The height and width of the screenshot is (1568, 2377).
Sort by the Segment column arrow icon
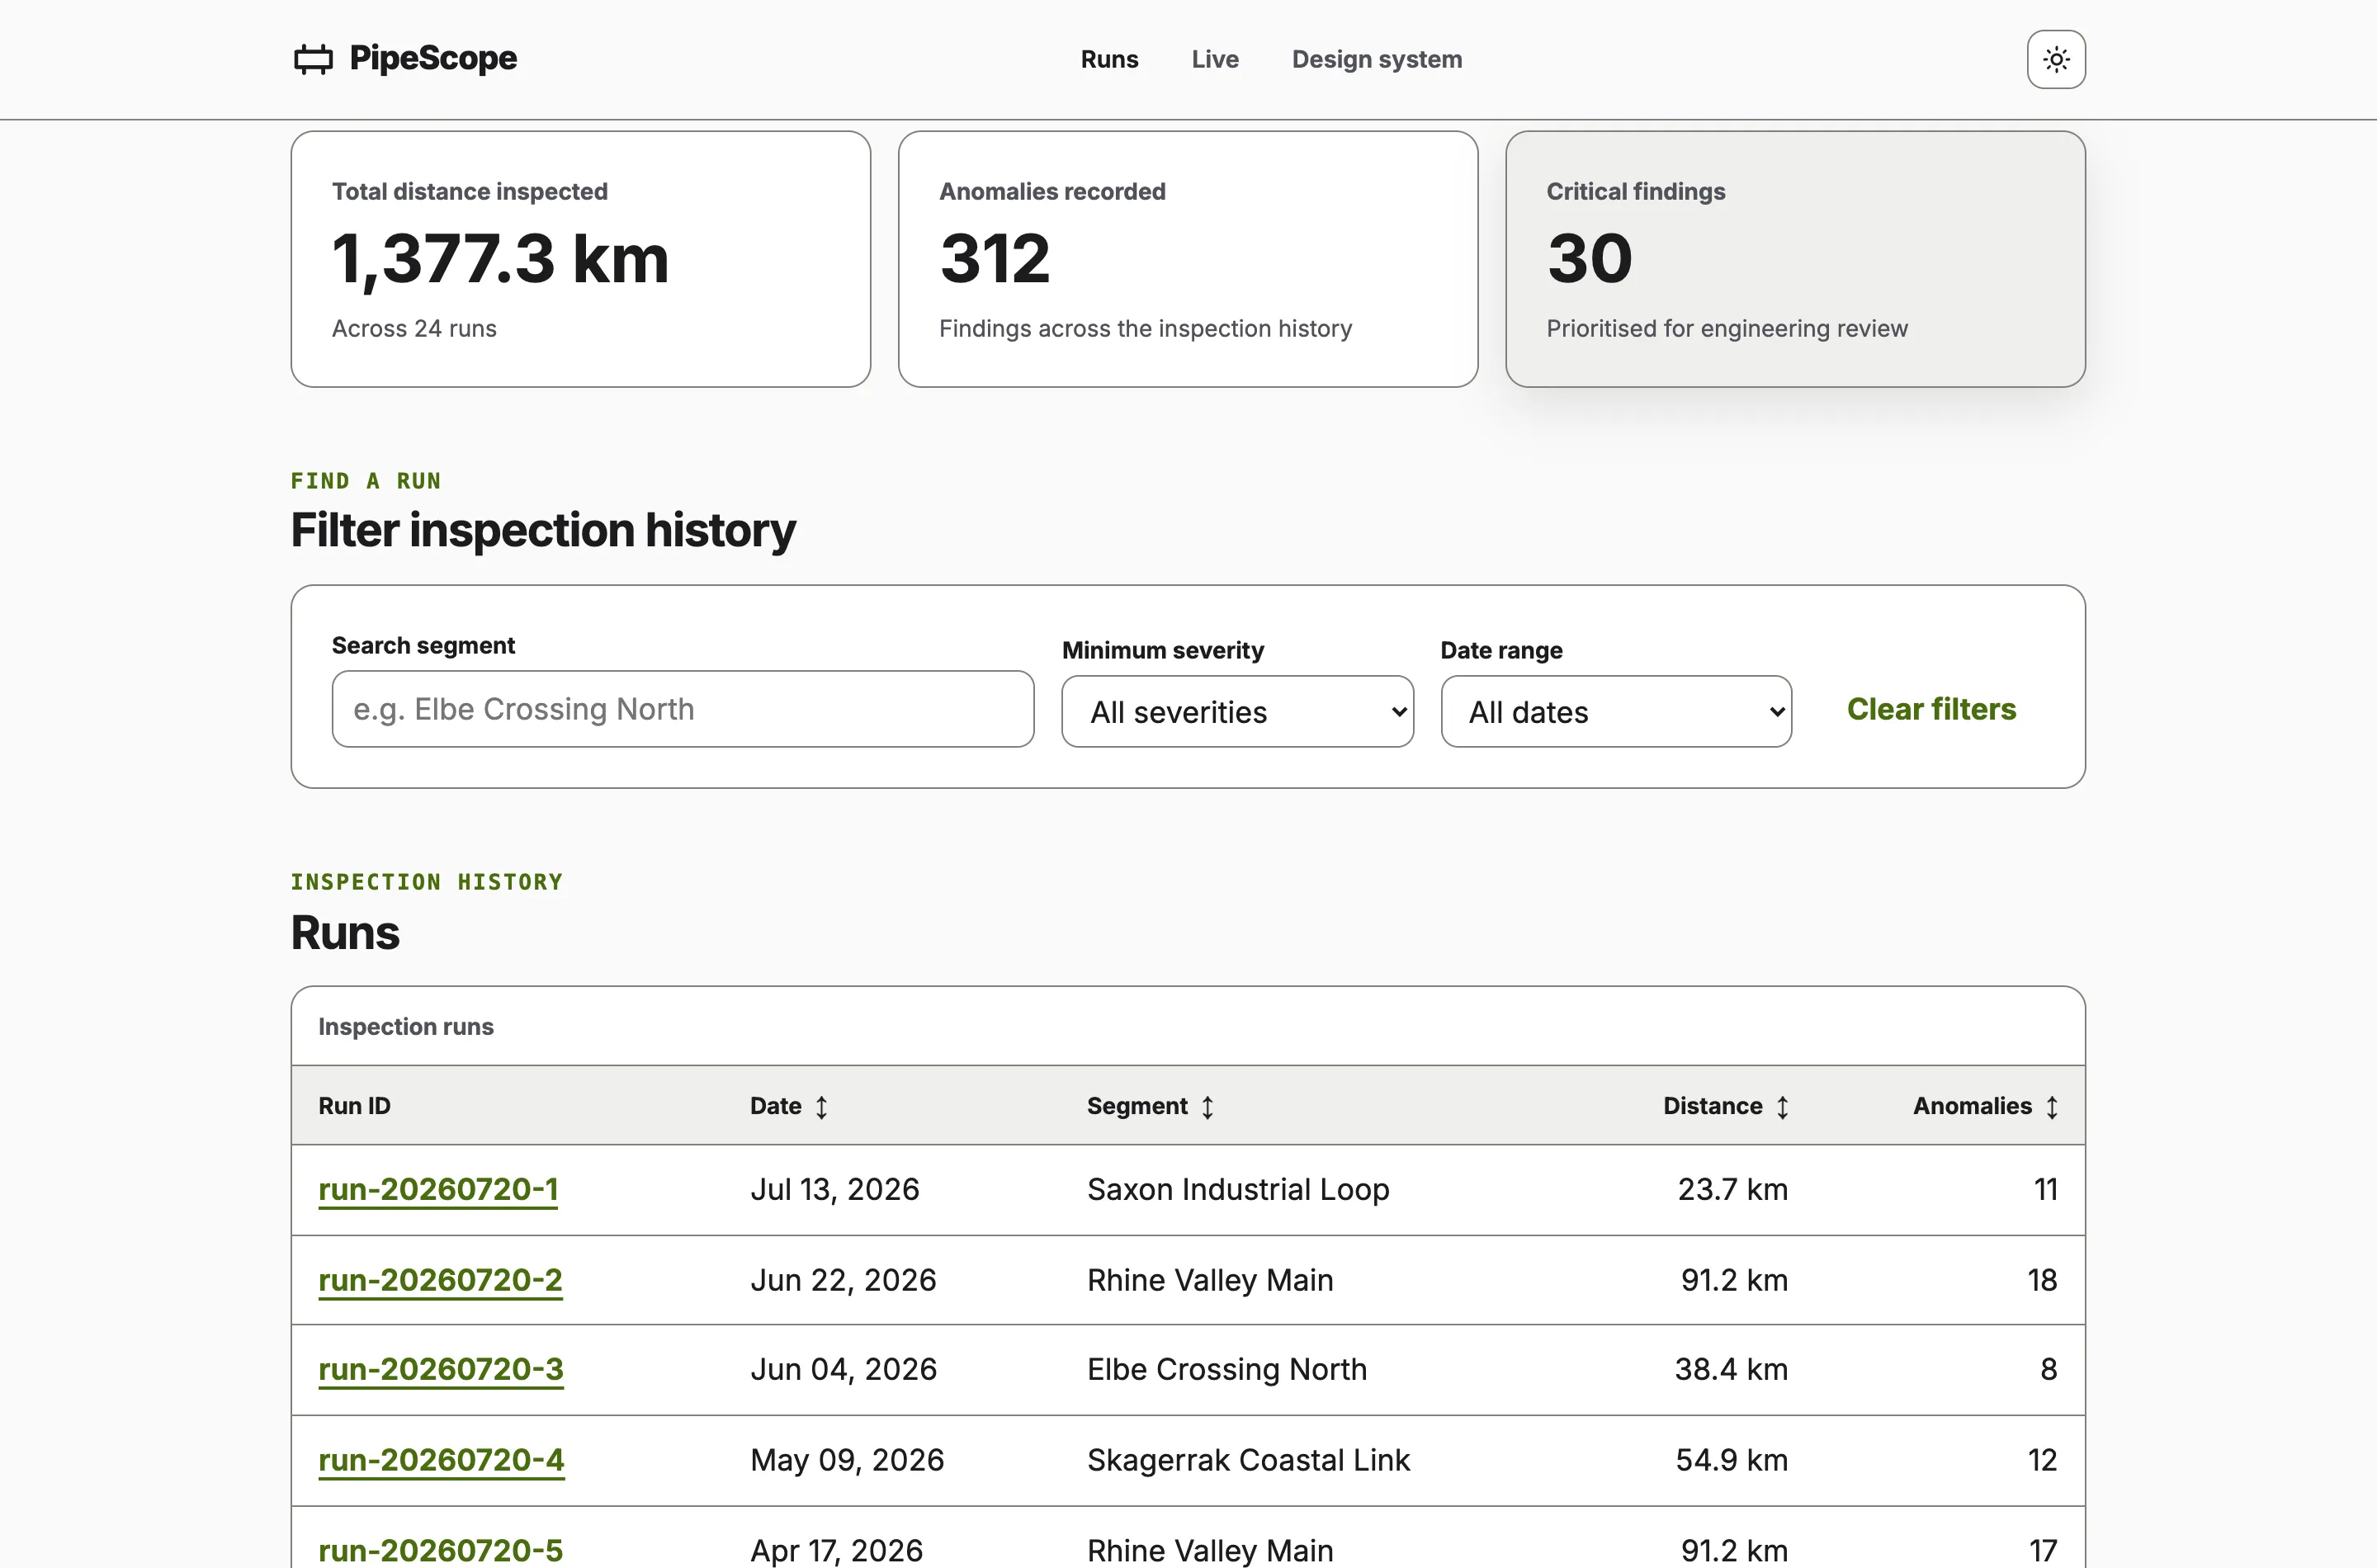pyautogui.click(x=1208, y=1107)
